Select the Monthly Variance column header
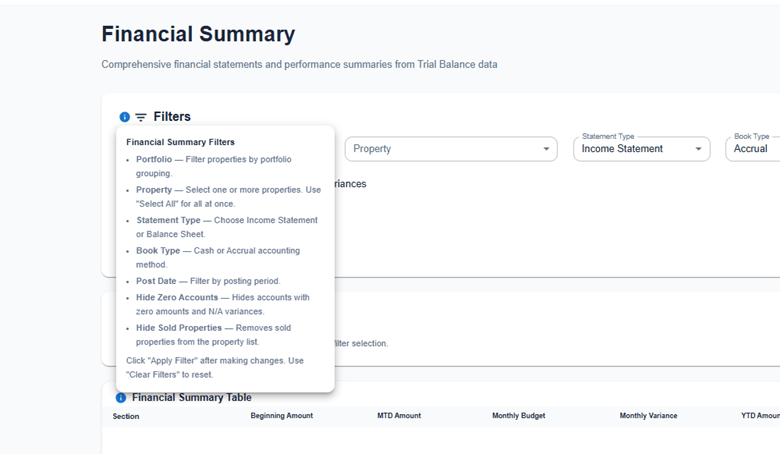Viewport: 780px width, 454px height. point(648,416)
